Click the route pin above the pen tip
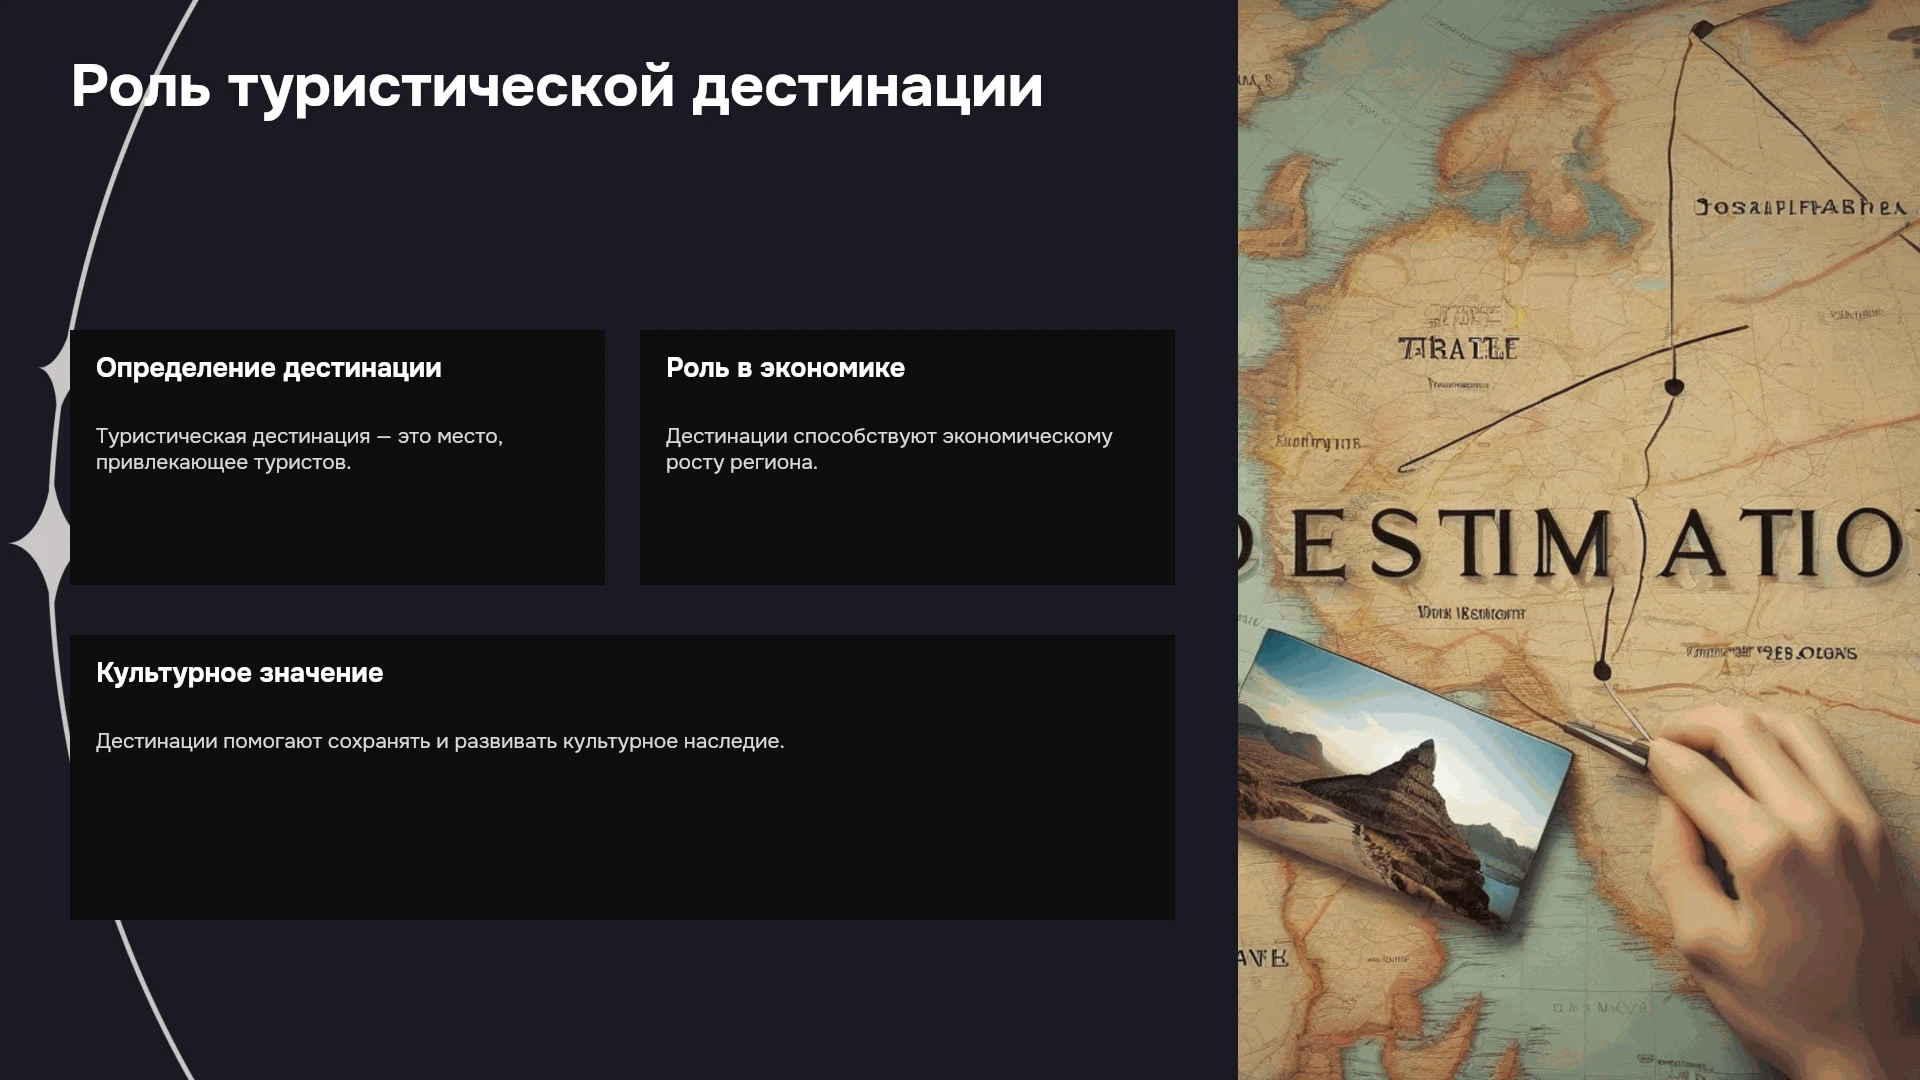Viewport: 1920px width, 1080px height. pos(1602,670)
